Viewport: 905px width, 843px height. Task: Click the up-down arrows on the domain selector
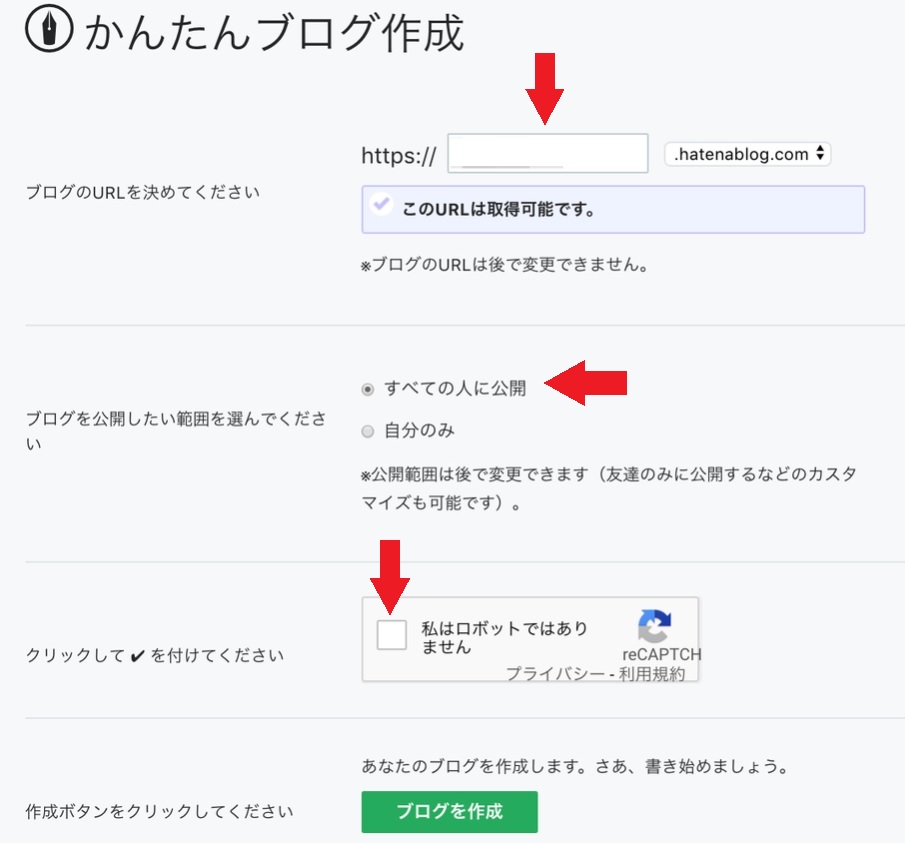[x=822, y=154]
